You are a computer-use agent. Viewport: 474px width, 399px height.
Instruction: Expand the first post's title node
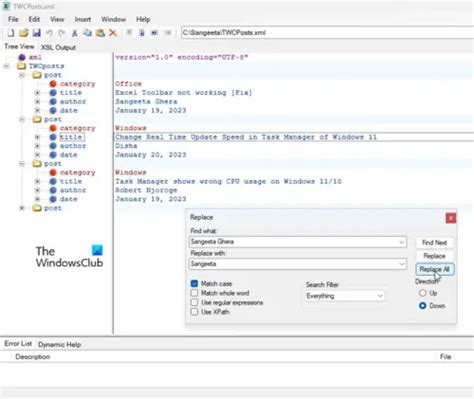click(x=38, y=93)
